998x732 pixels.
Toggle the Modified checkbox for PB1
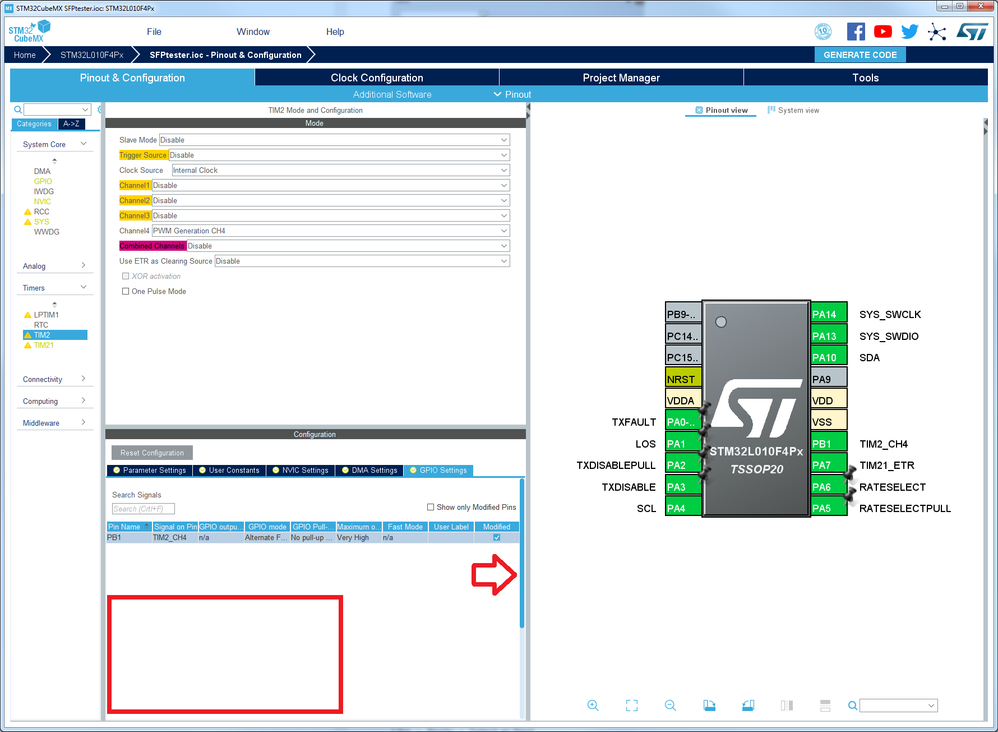pyautogui.click(x=496, y=538)
